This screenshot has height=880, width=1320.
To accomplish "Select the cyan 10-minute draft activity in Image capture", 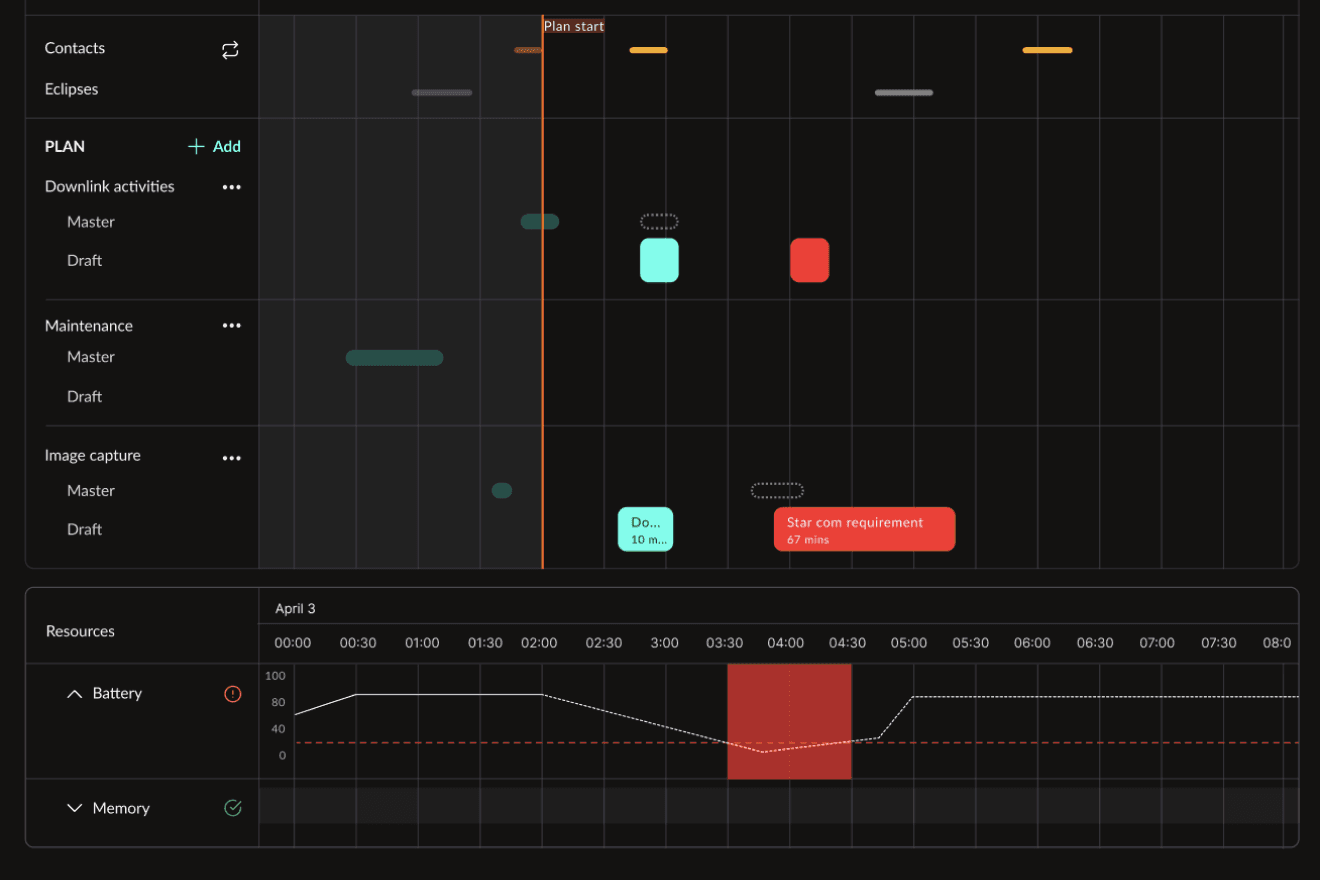I will pyautogui.click(x=645, y=529).
